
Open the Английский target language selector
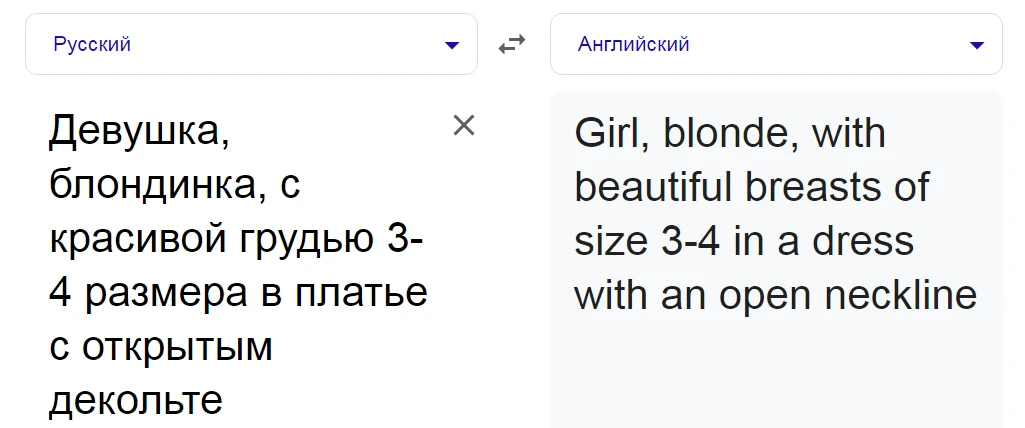tap(776, 44)
